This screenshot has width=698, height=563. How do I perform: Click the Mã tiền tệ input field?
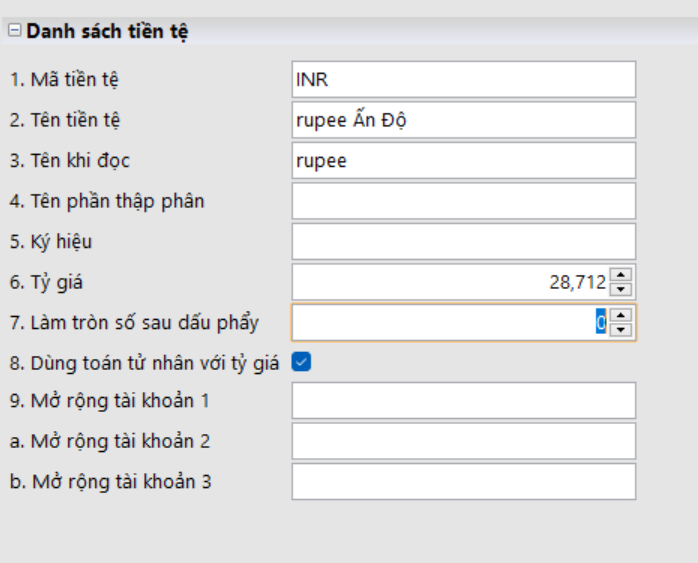[x=463, y=80]
